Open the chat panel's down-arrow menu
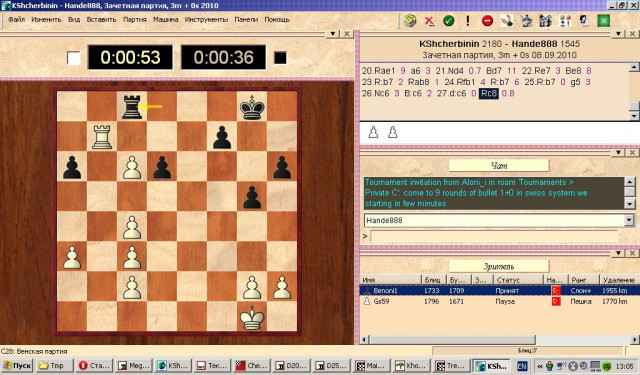This screenshot has height=375, width=640. point(618,153)
